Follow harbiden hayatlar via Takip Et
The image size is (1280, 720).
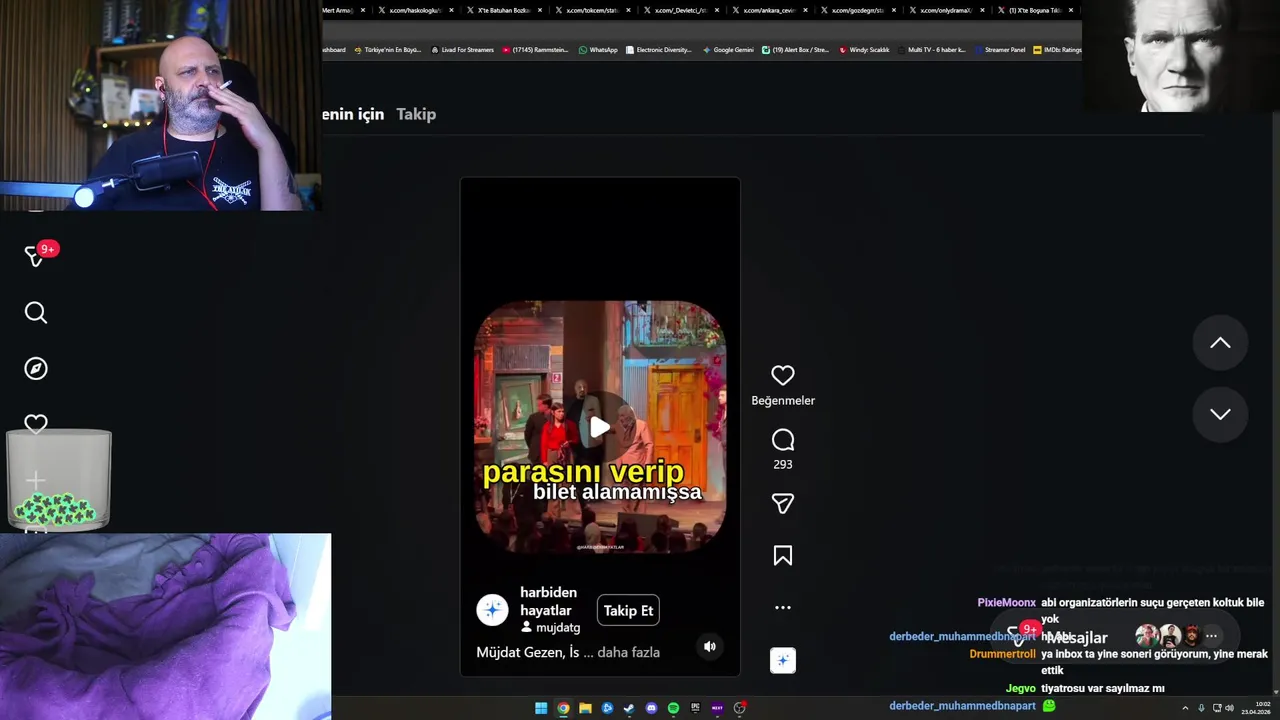(628, 611)
